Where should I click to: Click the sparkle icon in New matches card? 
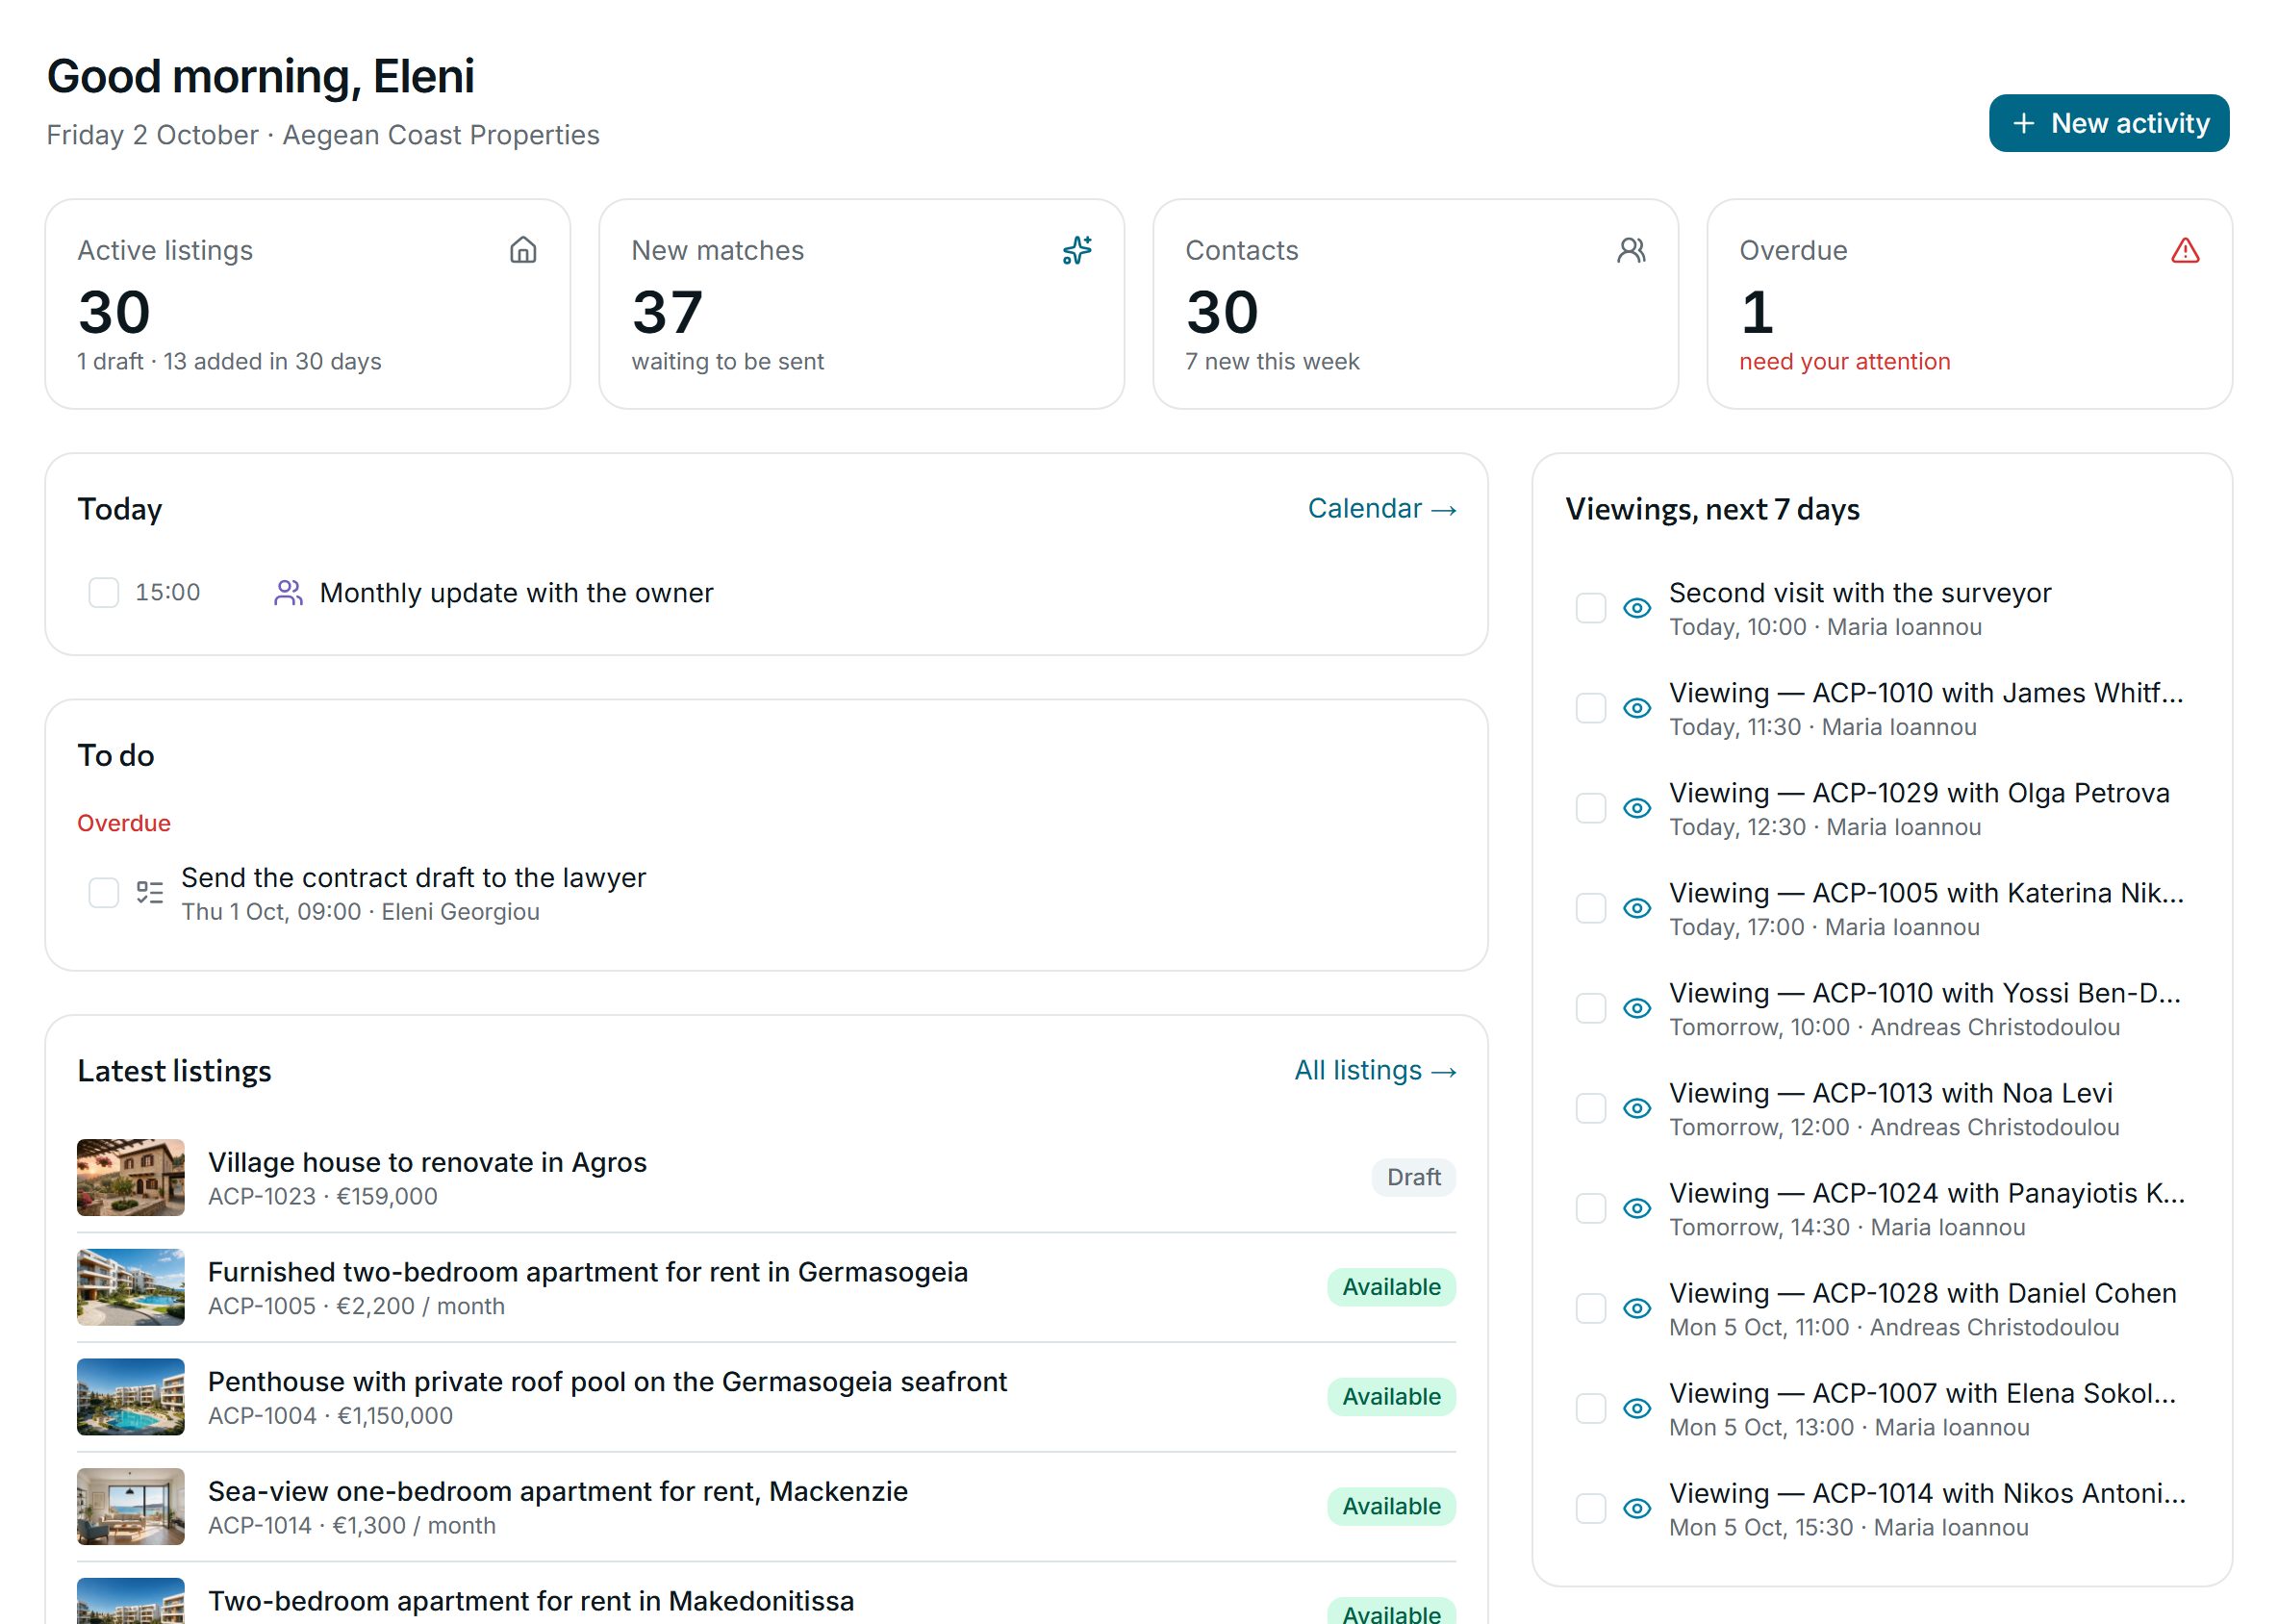1077,250
